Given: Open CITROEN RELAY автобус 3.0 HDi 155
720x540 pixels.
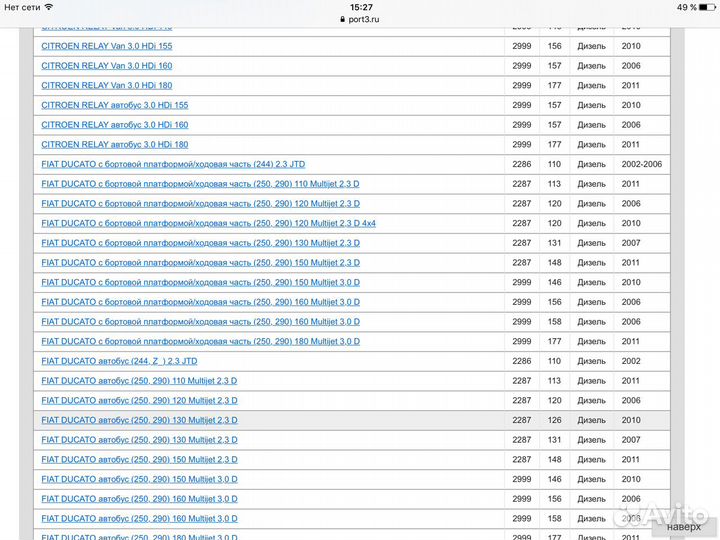Looking at the screenshot, I should (114, 105).
